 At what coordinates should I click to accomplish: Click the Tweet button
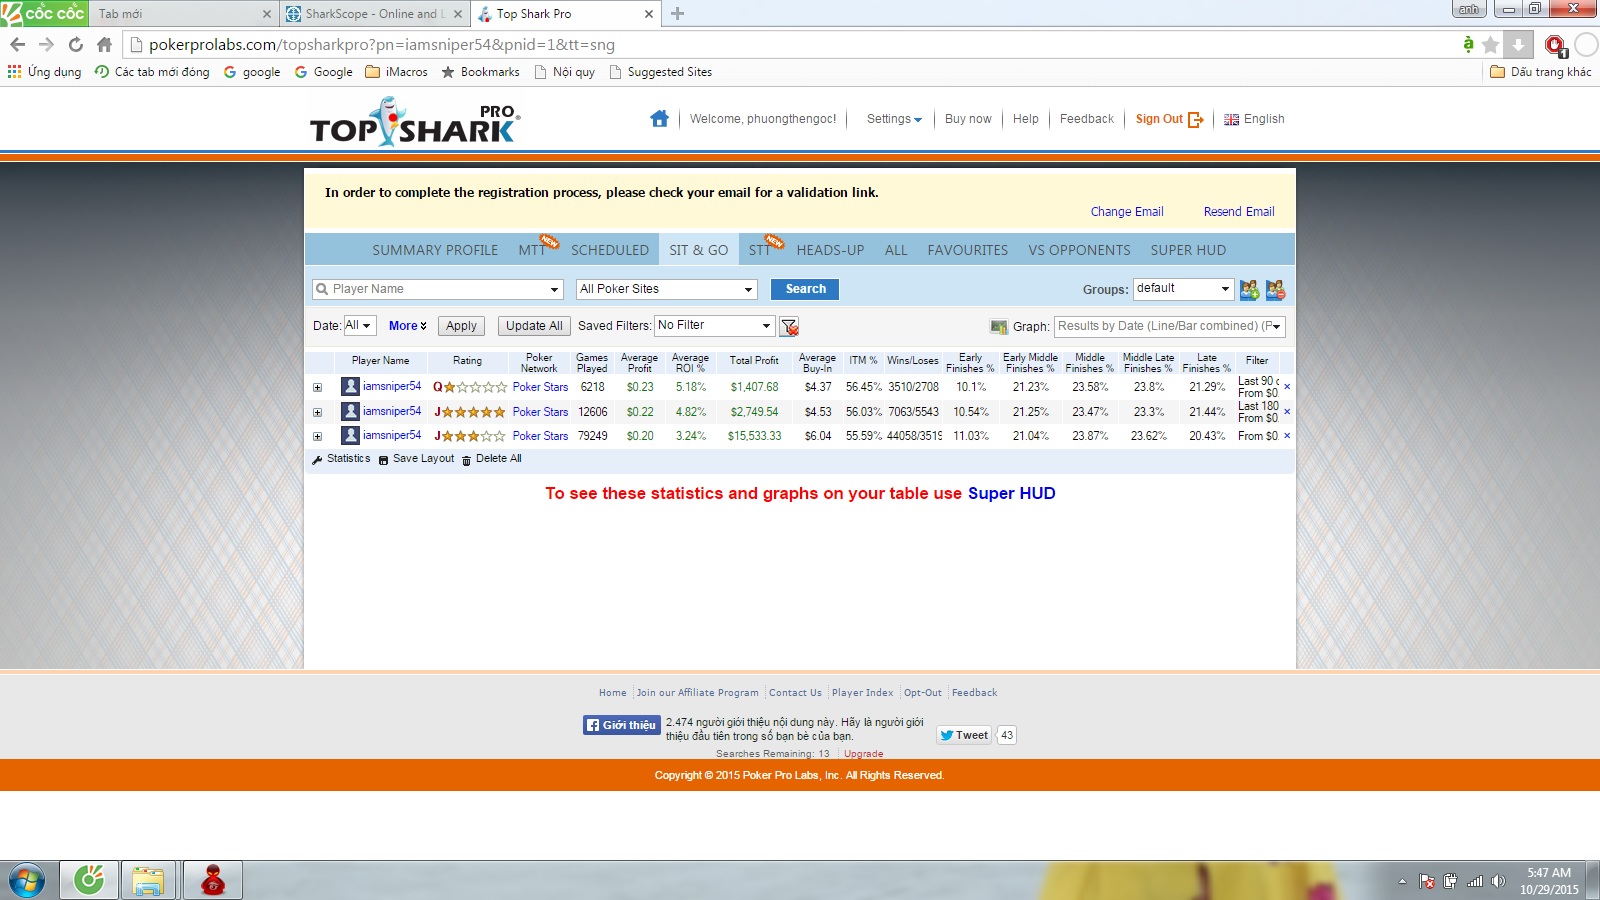click(964, 735)
